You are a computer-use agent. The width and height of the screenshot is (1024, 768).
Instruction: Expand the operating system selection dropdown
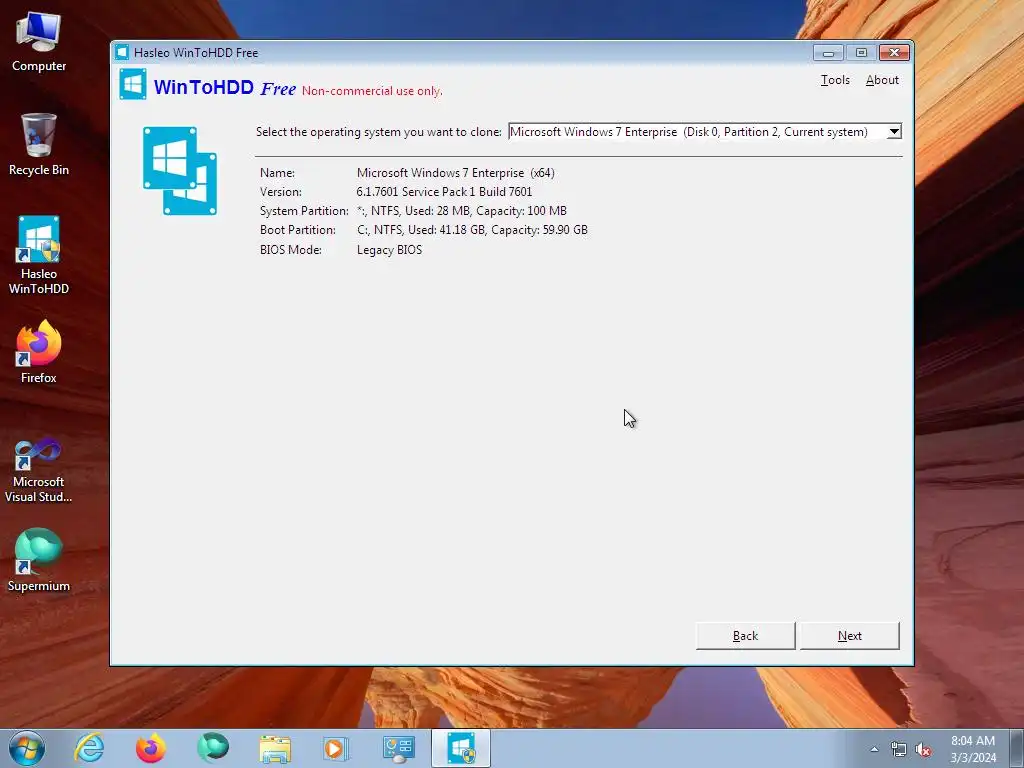click(x=894, y=132)
